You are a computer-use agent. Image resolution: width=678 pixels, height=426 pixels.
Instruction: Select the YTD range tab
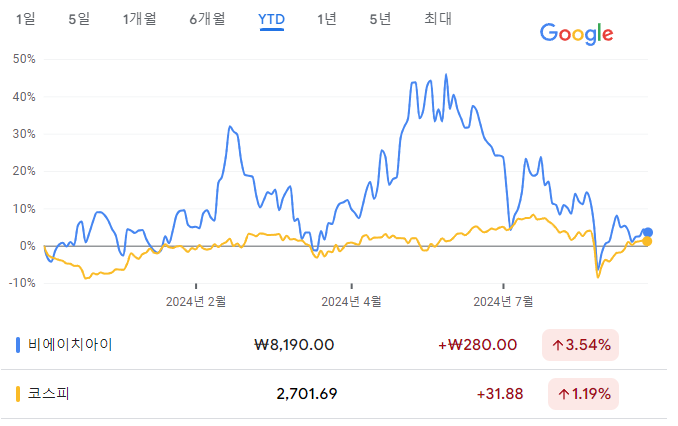pos(272,19)
